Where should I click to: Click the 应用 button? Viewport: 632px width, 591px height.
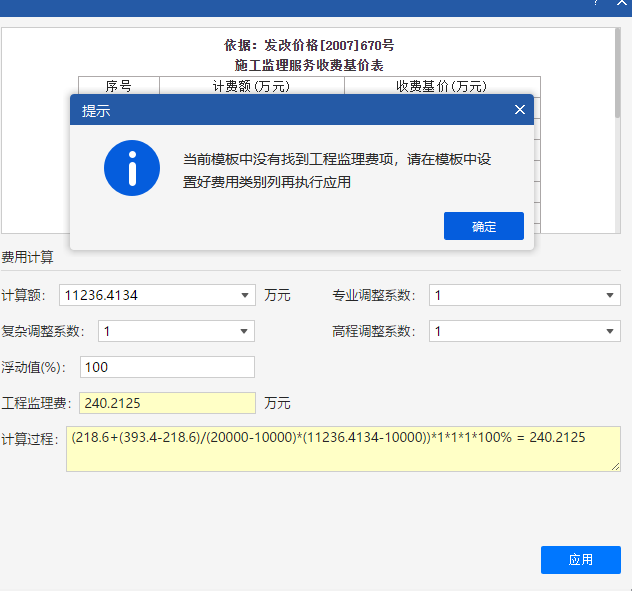[x=580, y=560]
